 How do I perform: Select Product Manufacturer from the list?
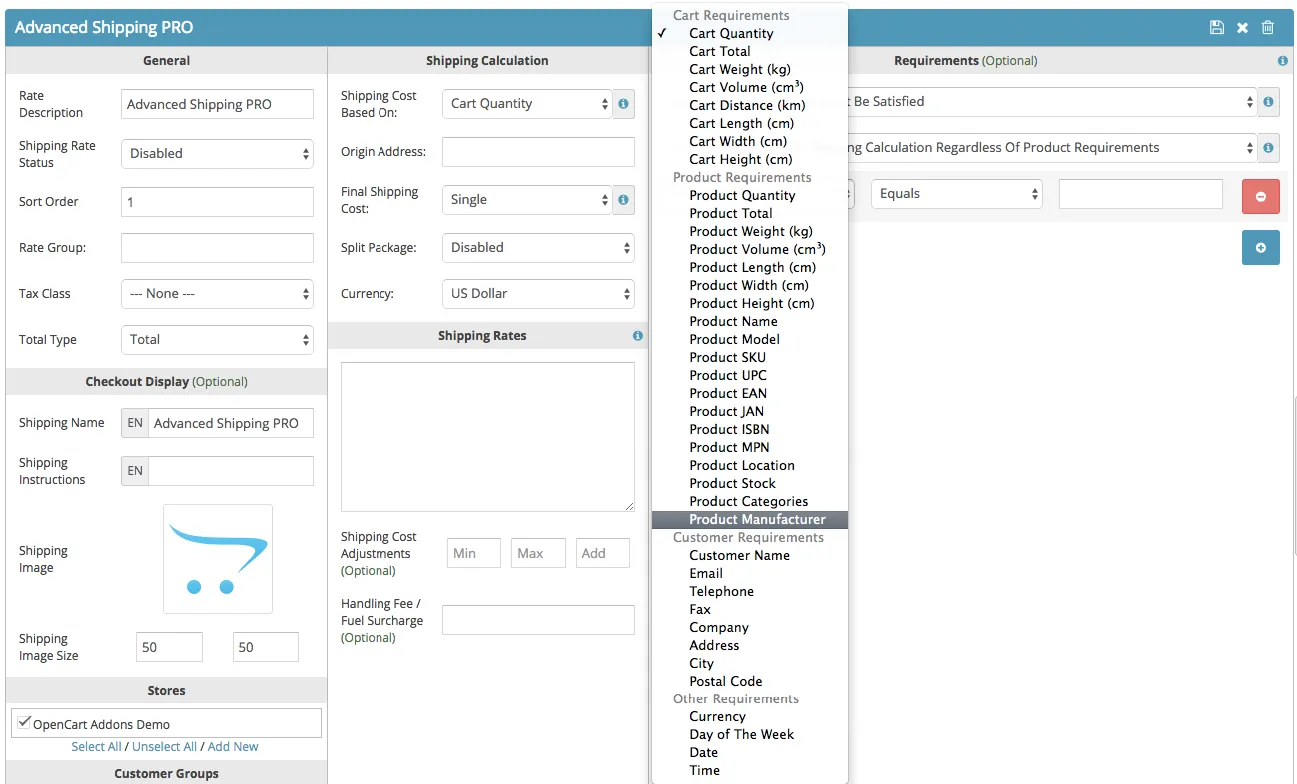pyautogui.click(x=757, y=520)
